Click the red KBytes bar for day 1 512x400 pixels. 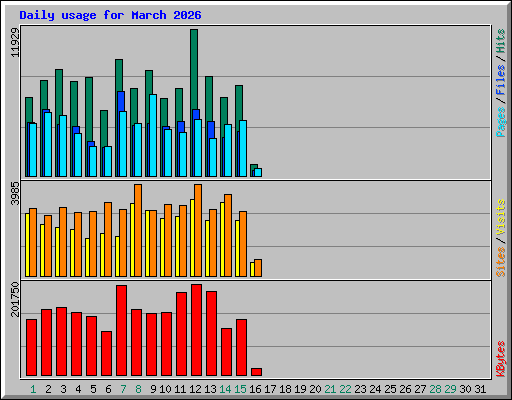tap(31, 347)
